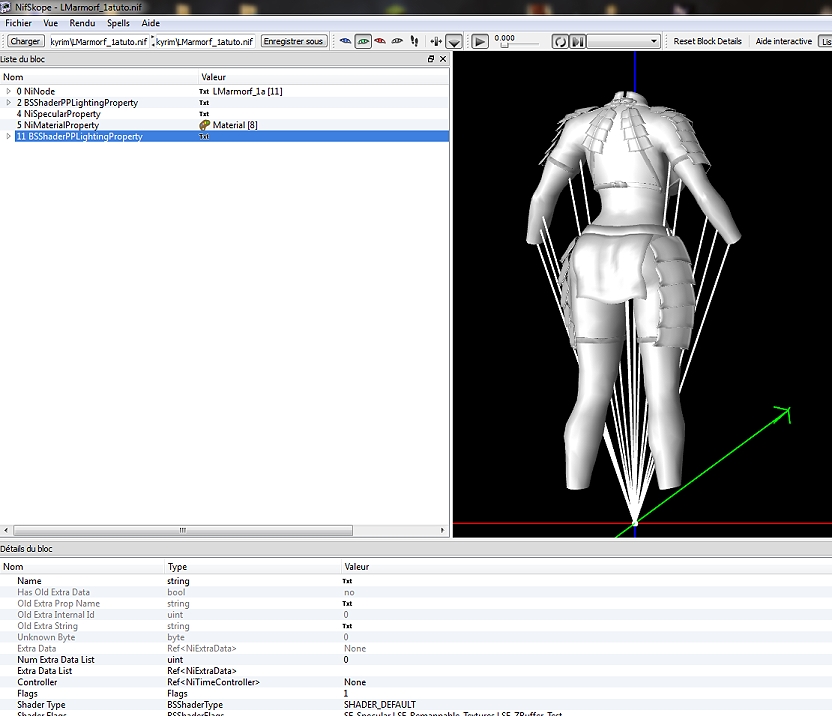This screenshot has width=832, height=716.
Task: Click the SHADER_DEFAULT value
Action: [x=380, y=705]
